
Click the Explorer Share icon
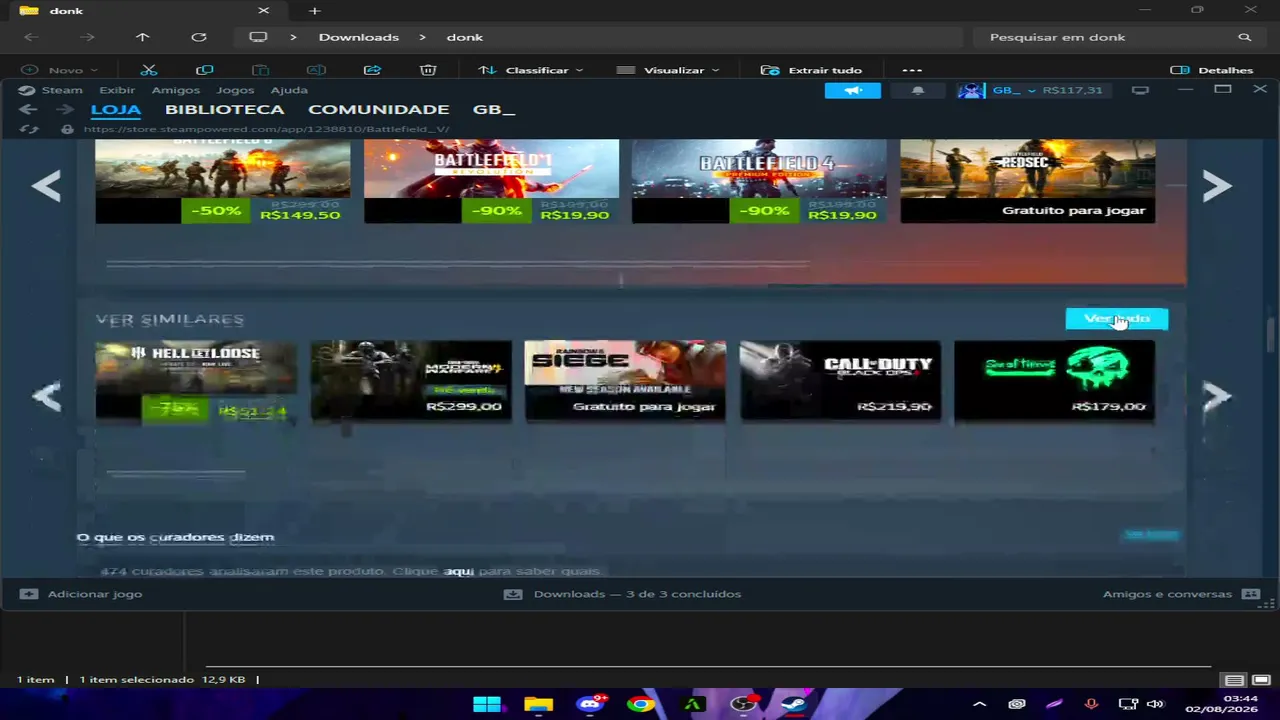pyautogui.click(x=372, y=70)
